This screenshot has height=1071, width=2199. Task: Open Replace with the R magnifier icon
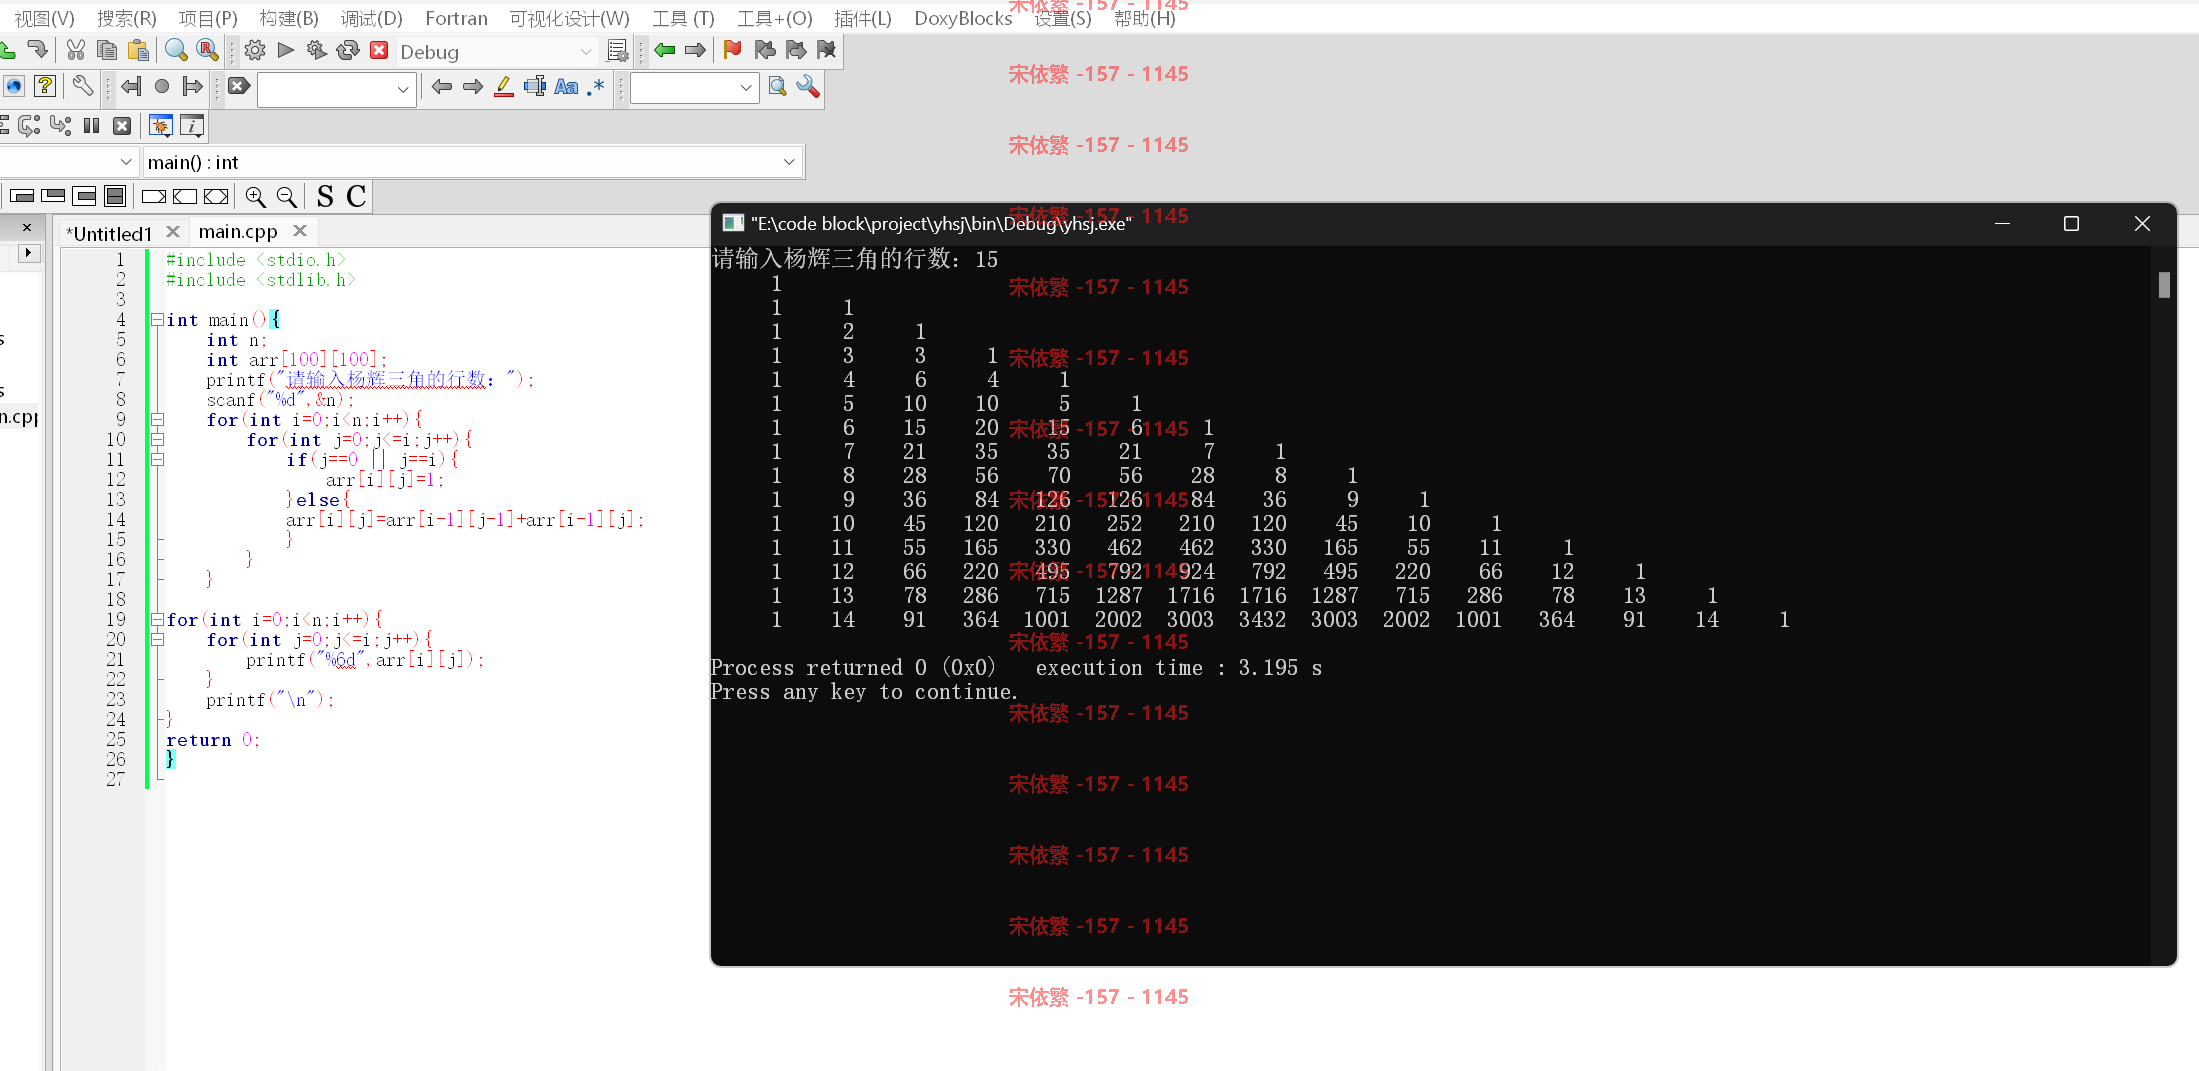207,50
